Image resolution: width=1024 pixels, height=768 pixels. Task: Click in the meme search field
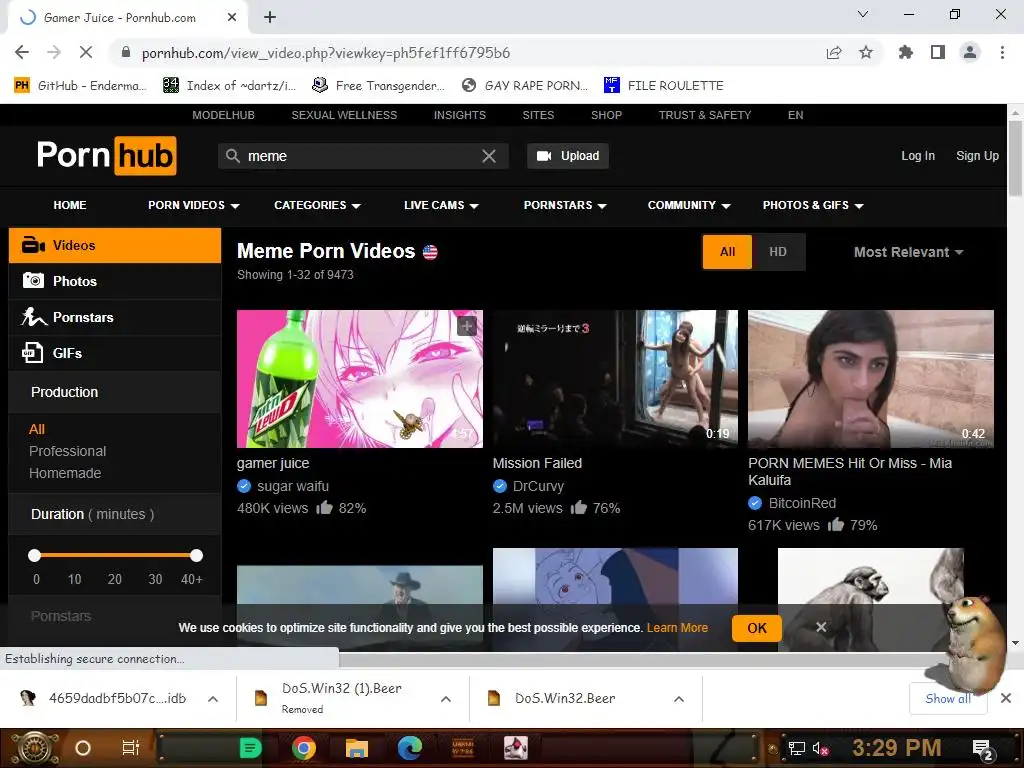pyautogui.click(x=362, y=156)
